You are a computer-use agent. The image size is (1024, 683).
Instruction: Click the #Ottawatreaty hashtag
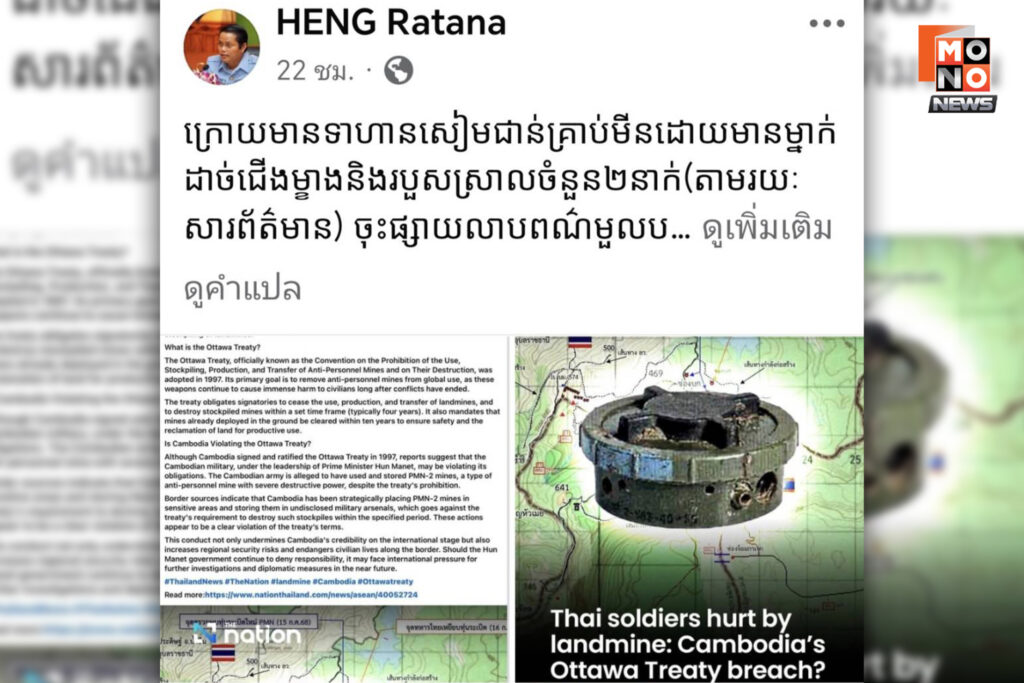point(385,581)
